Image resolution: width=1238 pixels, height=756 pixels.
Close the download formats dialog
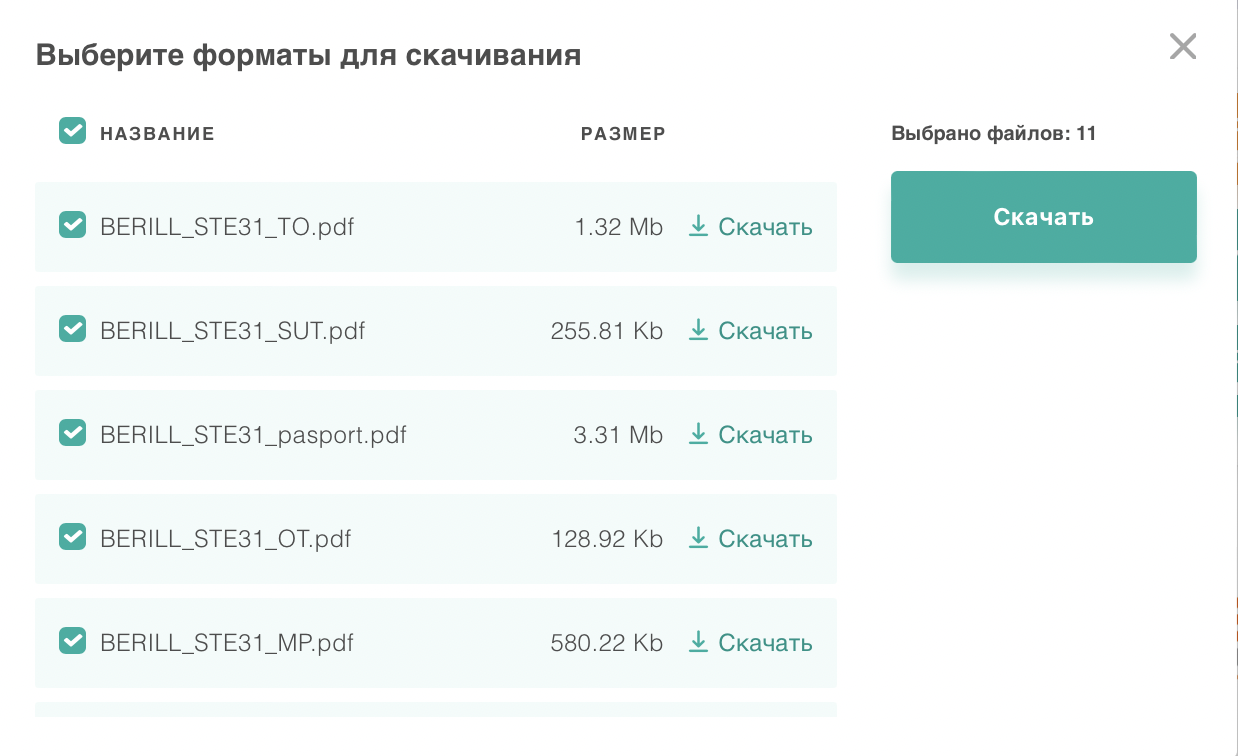1183,46
